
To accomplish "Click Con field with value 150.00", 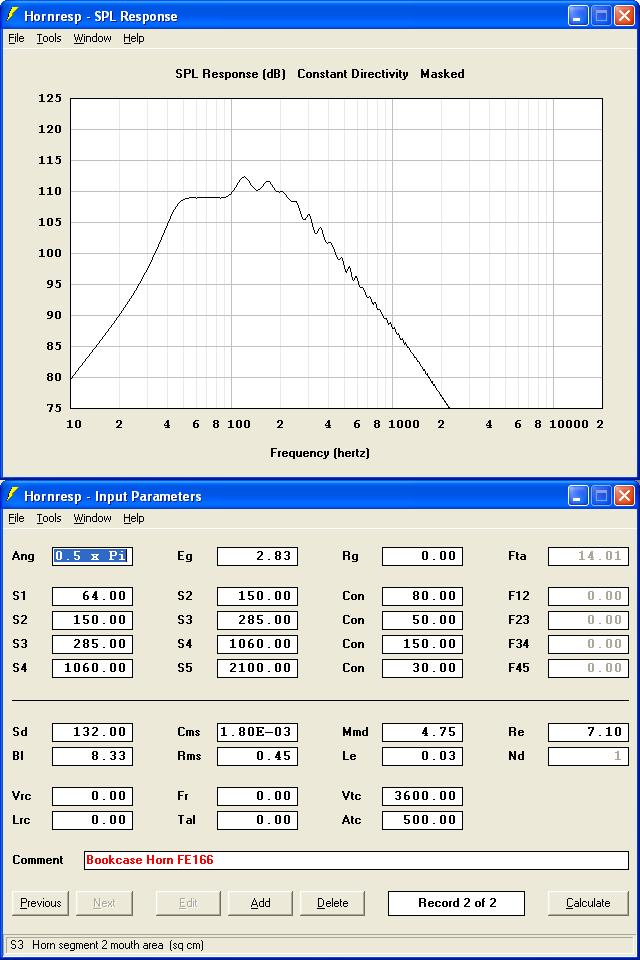I will coord(423,643).
